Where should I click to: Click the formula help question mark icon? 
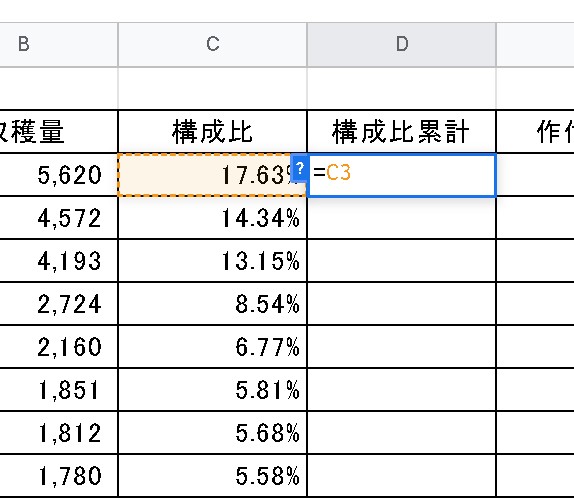pyautogui.click(x=299, y=168)
